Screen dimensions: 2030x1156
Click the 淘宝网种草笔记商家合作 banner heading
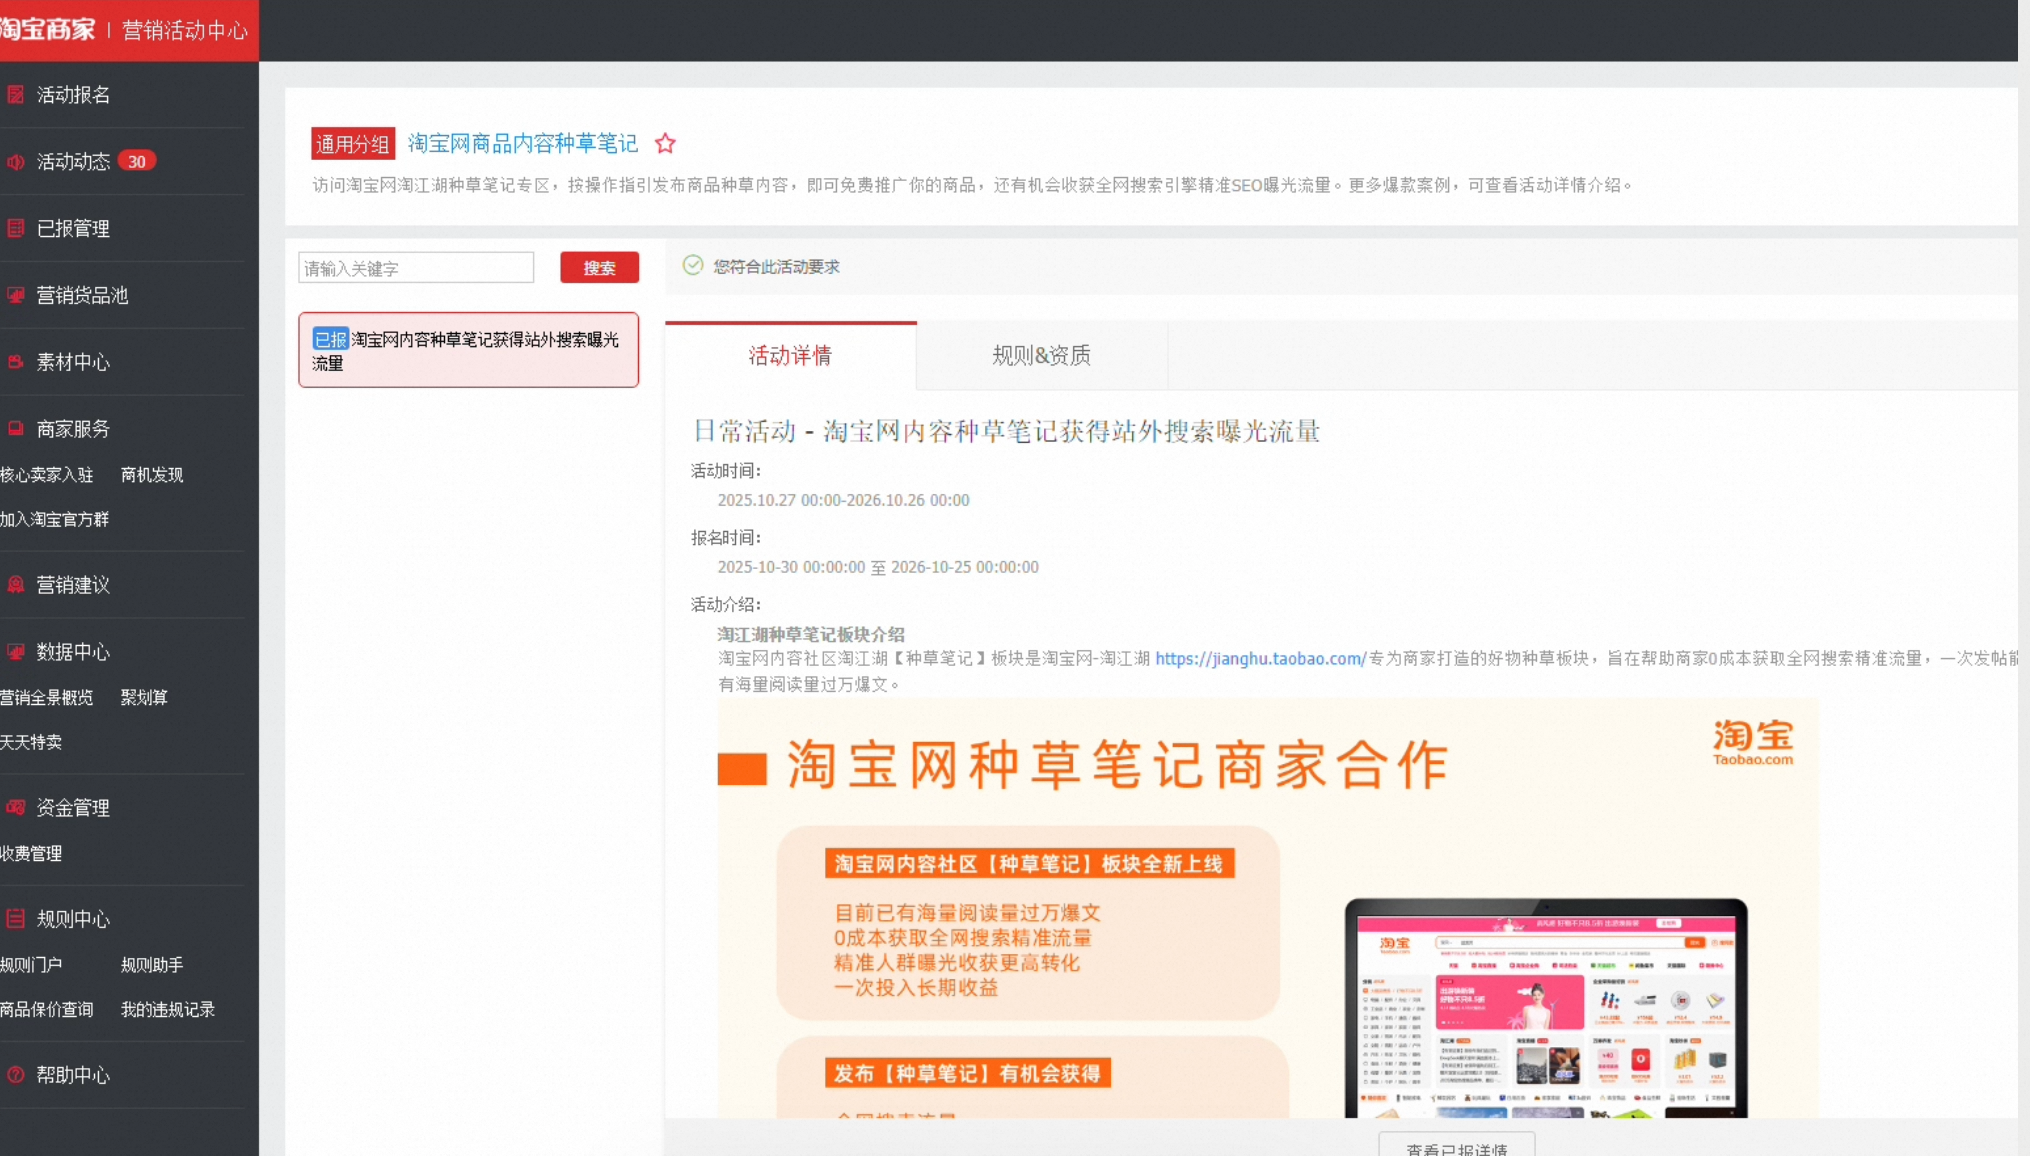click(x=1118, y=765)
